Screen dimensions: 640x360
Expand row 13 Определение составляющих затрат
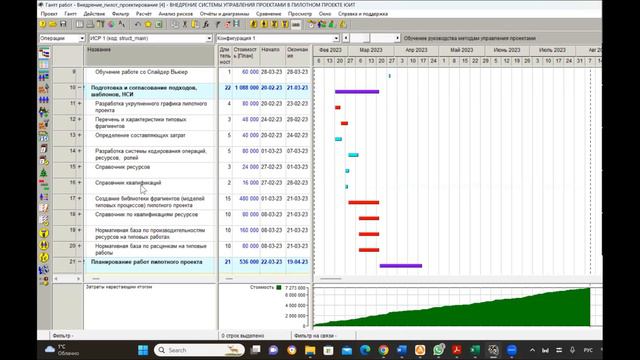[x=80, y=135]
